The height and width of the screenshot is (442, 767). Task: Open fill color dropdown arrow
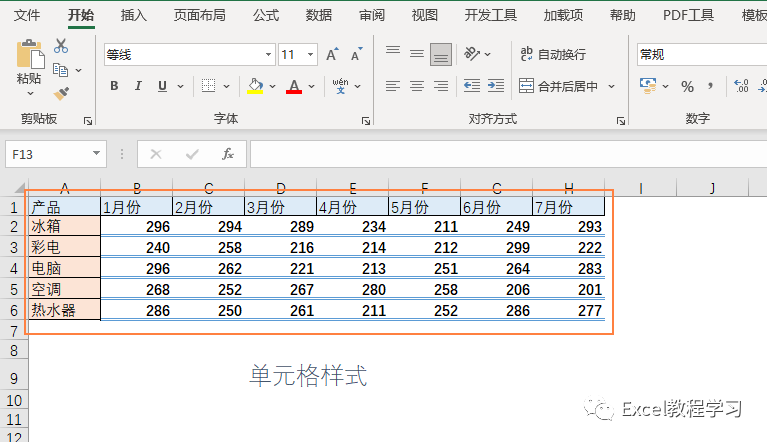pyautogui.click(x=272, y=87)
